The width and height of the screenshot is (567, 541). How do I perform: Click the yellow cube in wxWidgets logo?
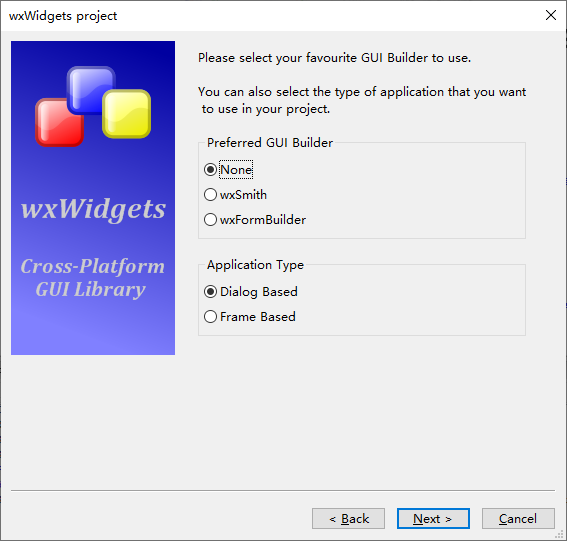pyautogui.click(x=127, y=114)
